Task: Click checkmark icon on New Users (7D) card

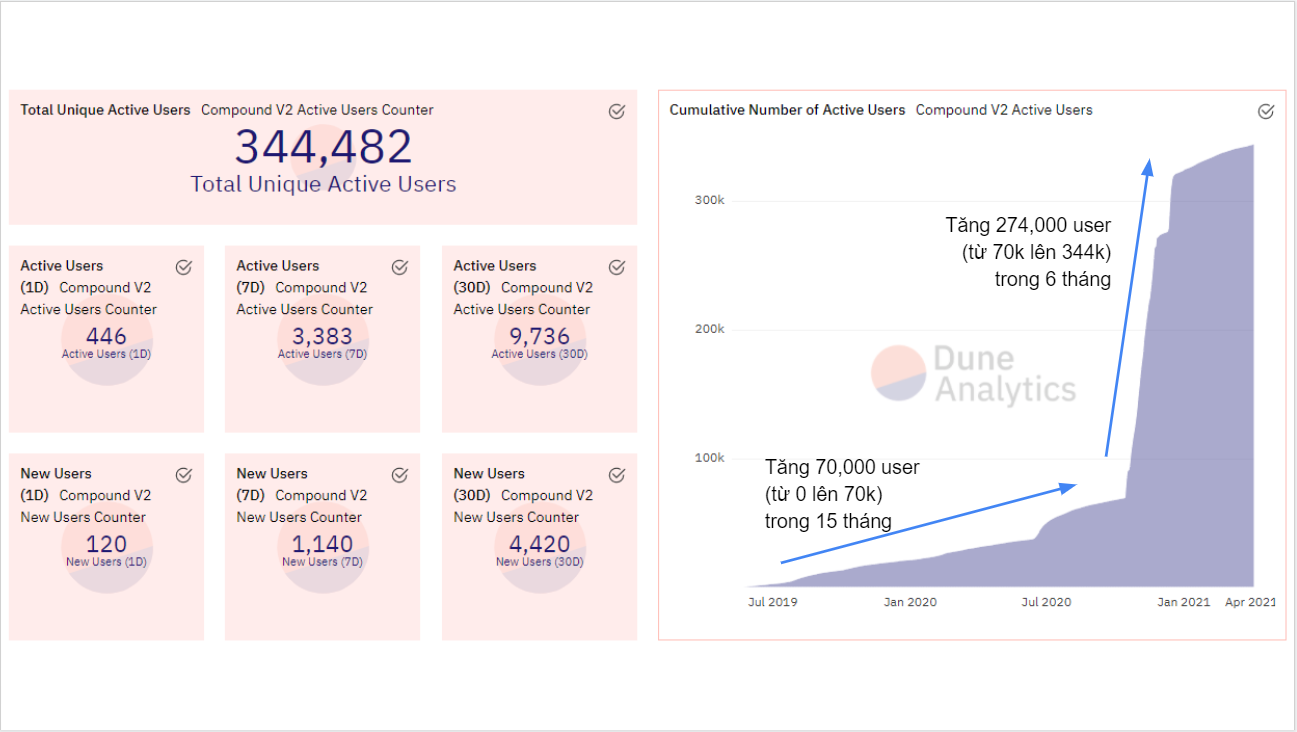Action: 400,475
